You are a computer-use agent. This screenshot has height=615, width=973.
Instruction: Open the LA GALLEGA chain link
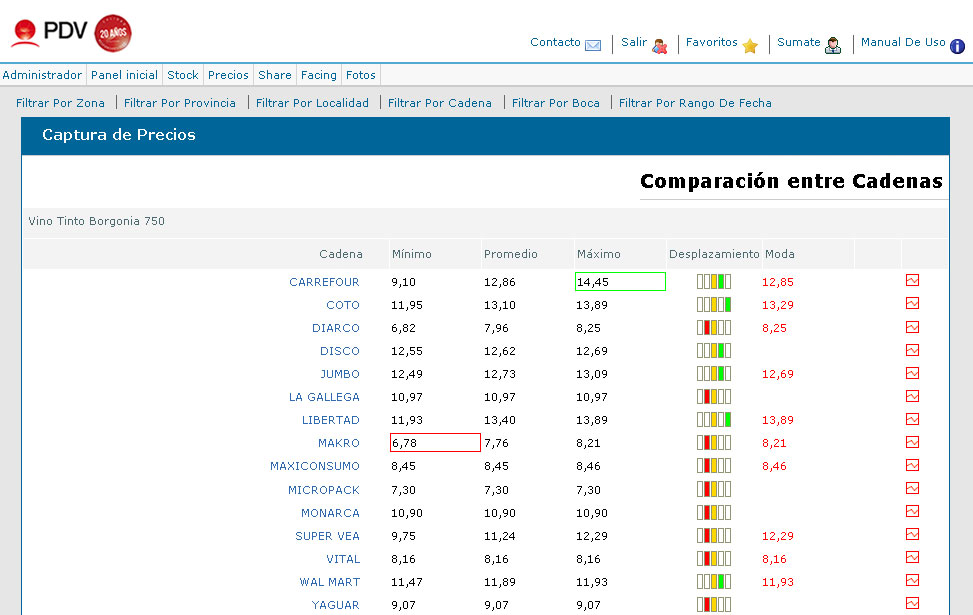pyautogui.click(x=324, y=397)
